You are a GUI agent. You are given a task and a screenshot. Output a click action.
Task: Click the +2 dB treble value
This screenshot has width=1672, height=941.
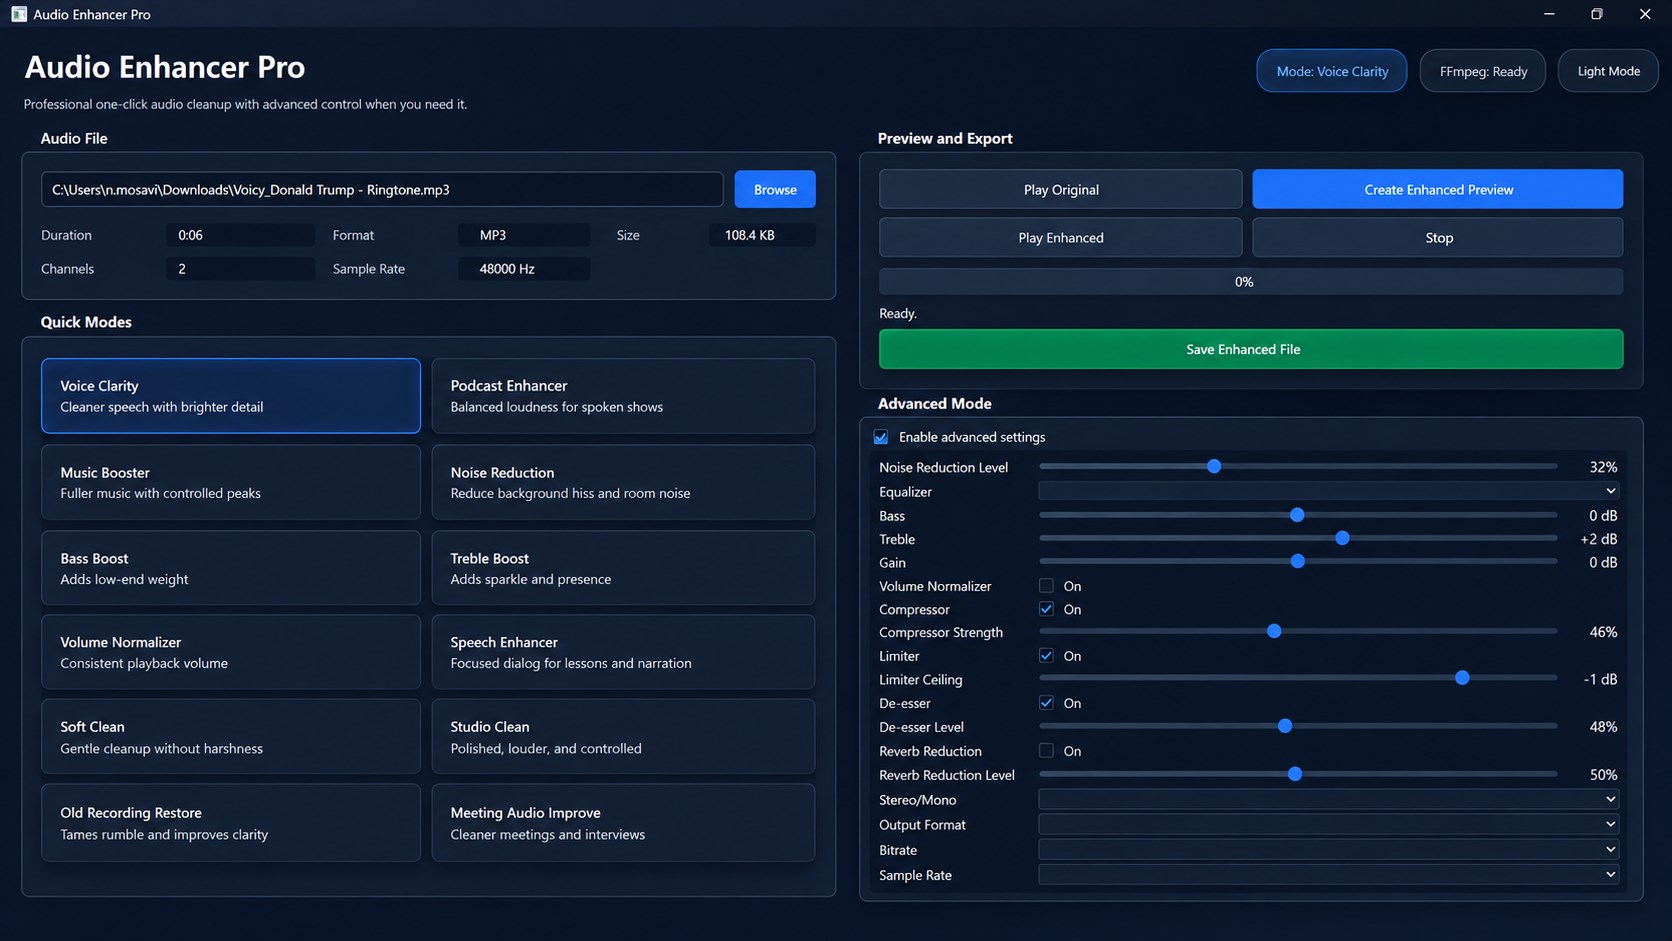[x=1598, y=539]
